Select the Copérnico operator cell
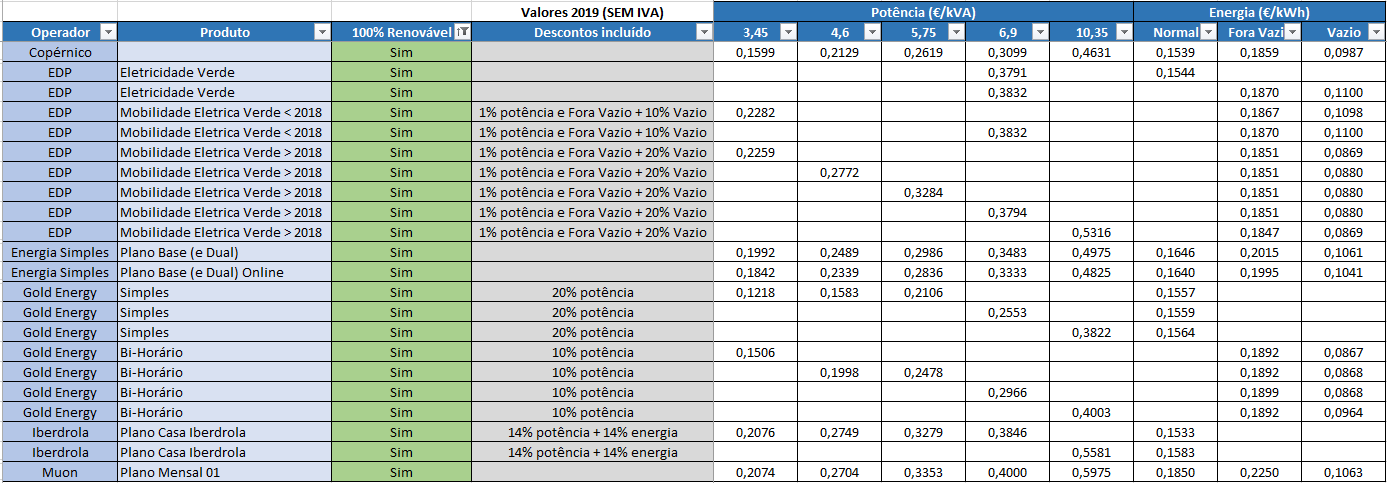The height and width of the screenshot is (483, 1387). click(59, 52)
